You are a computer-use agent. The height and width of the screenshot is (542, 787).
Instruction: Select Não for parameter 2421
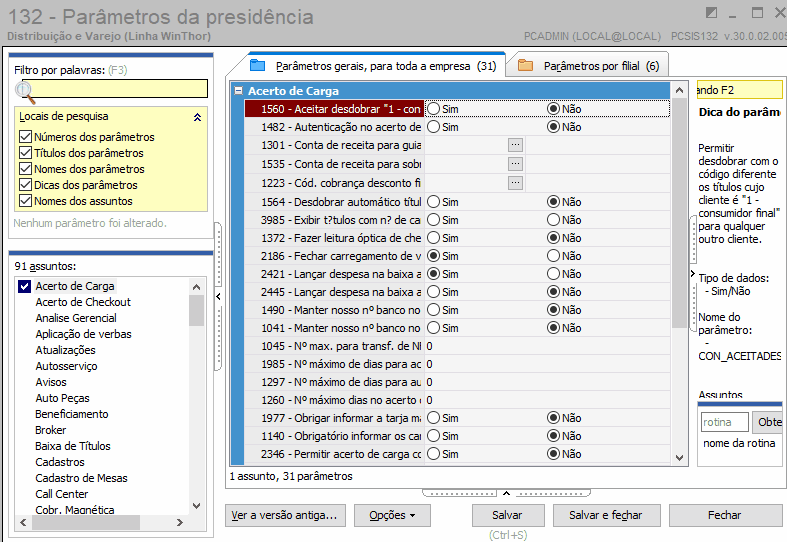554,274
